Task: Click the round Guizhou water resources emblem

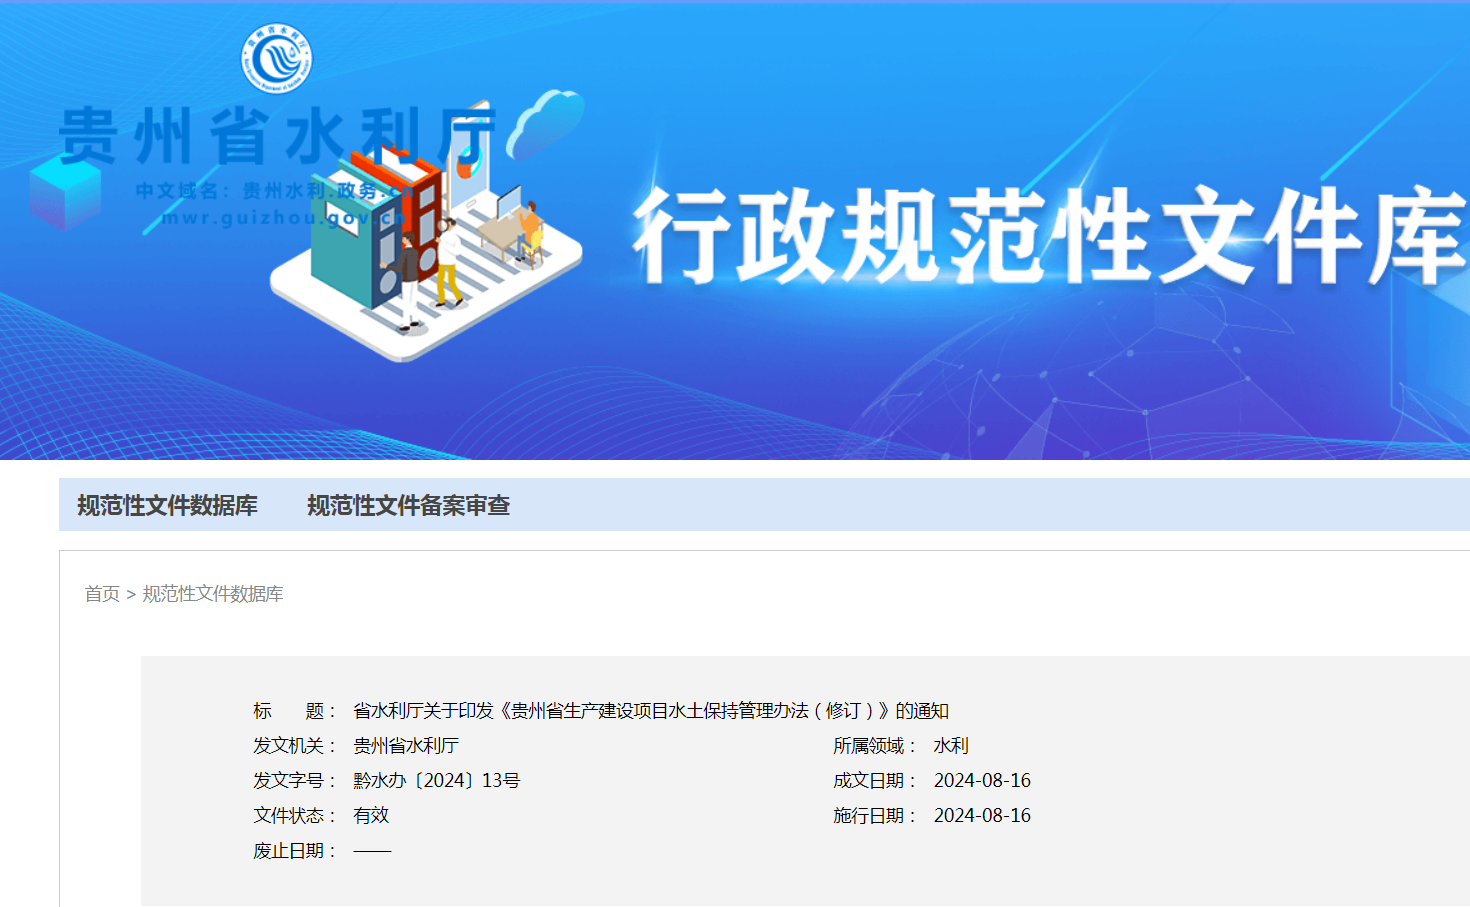Action: click(277, 58)
